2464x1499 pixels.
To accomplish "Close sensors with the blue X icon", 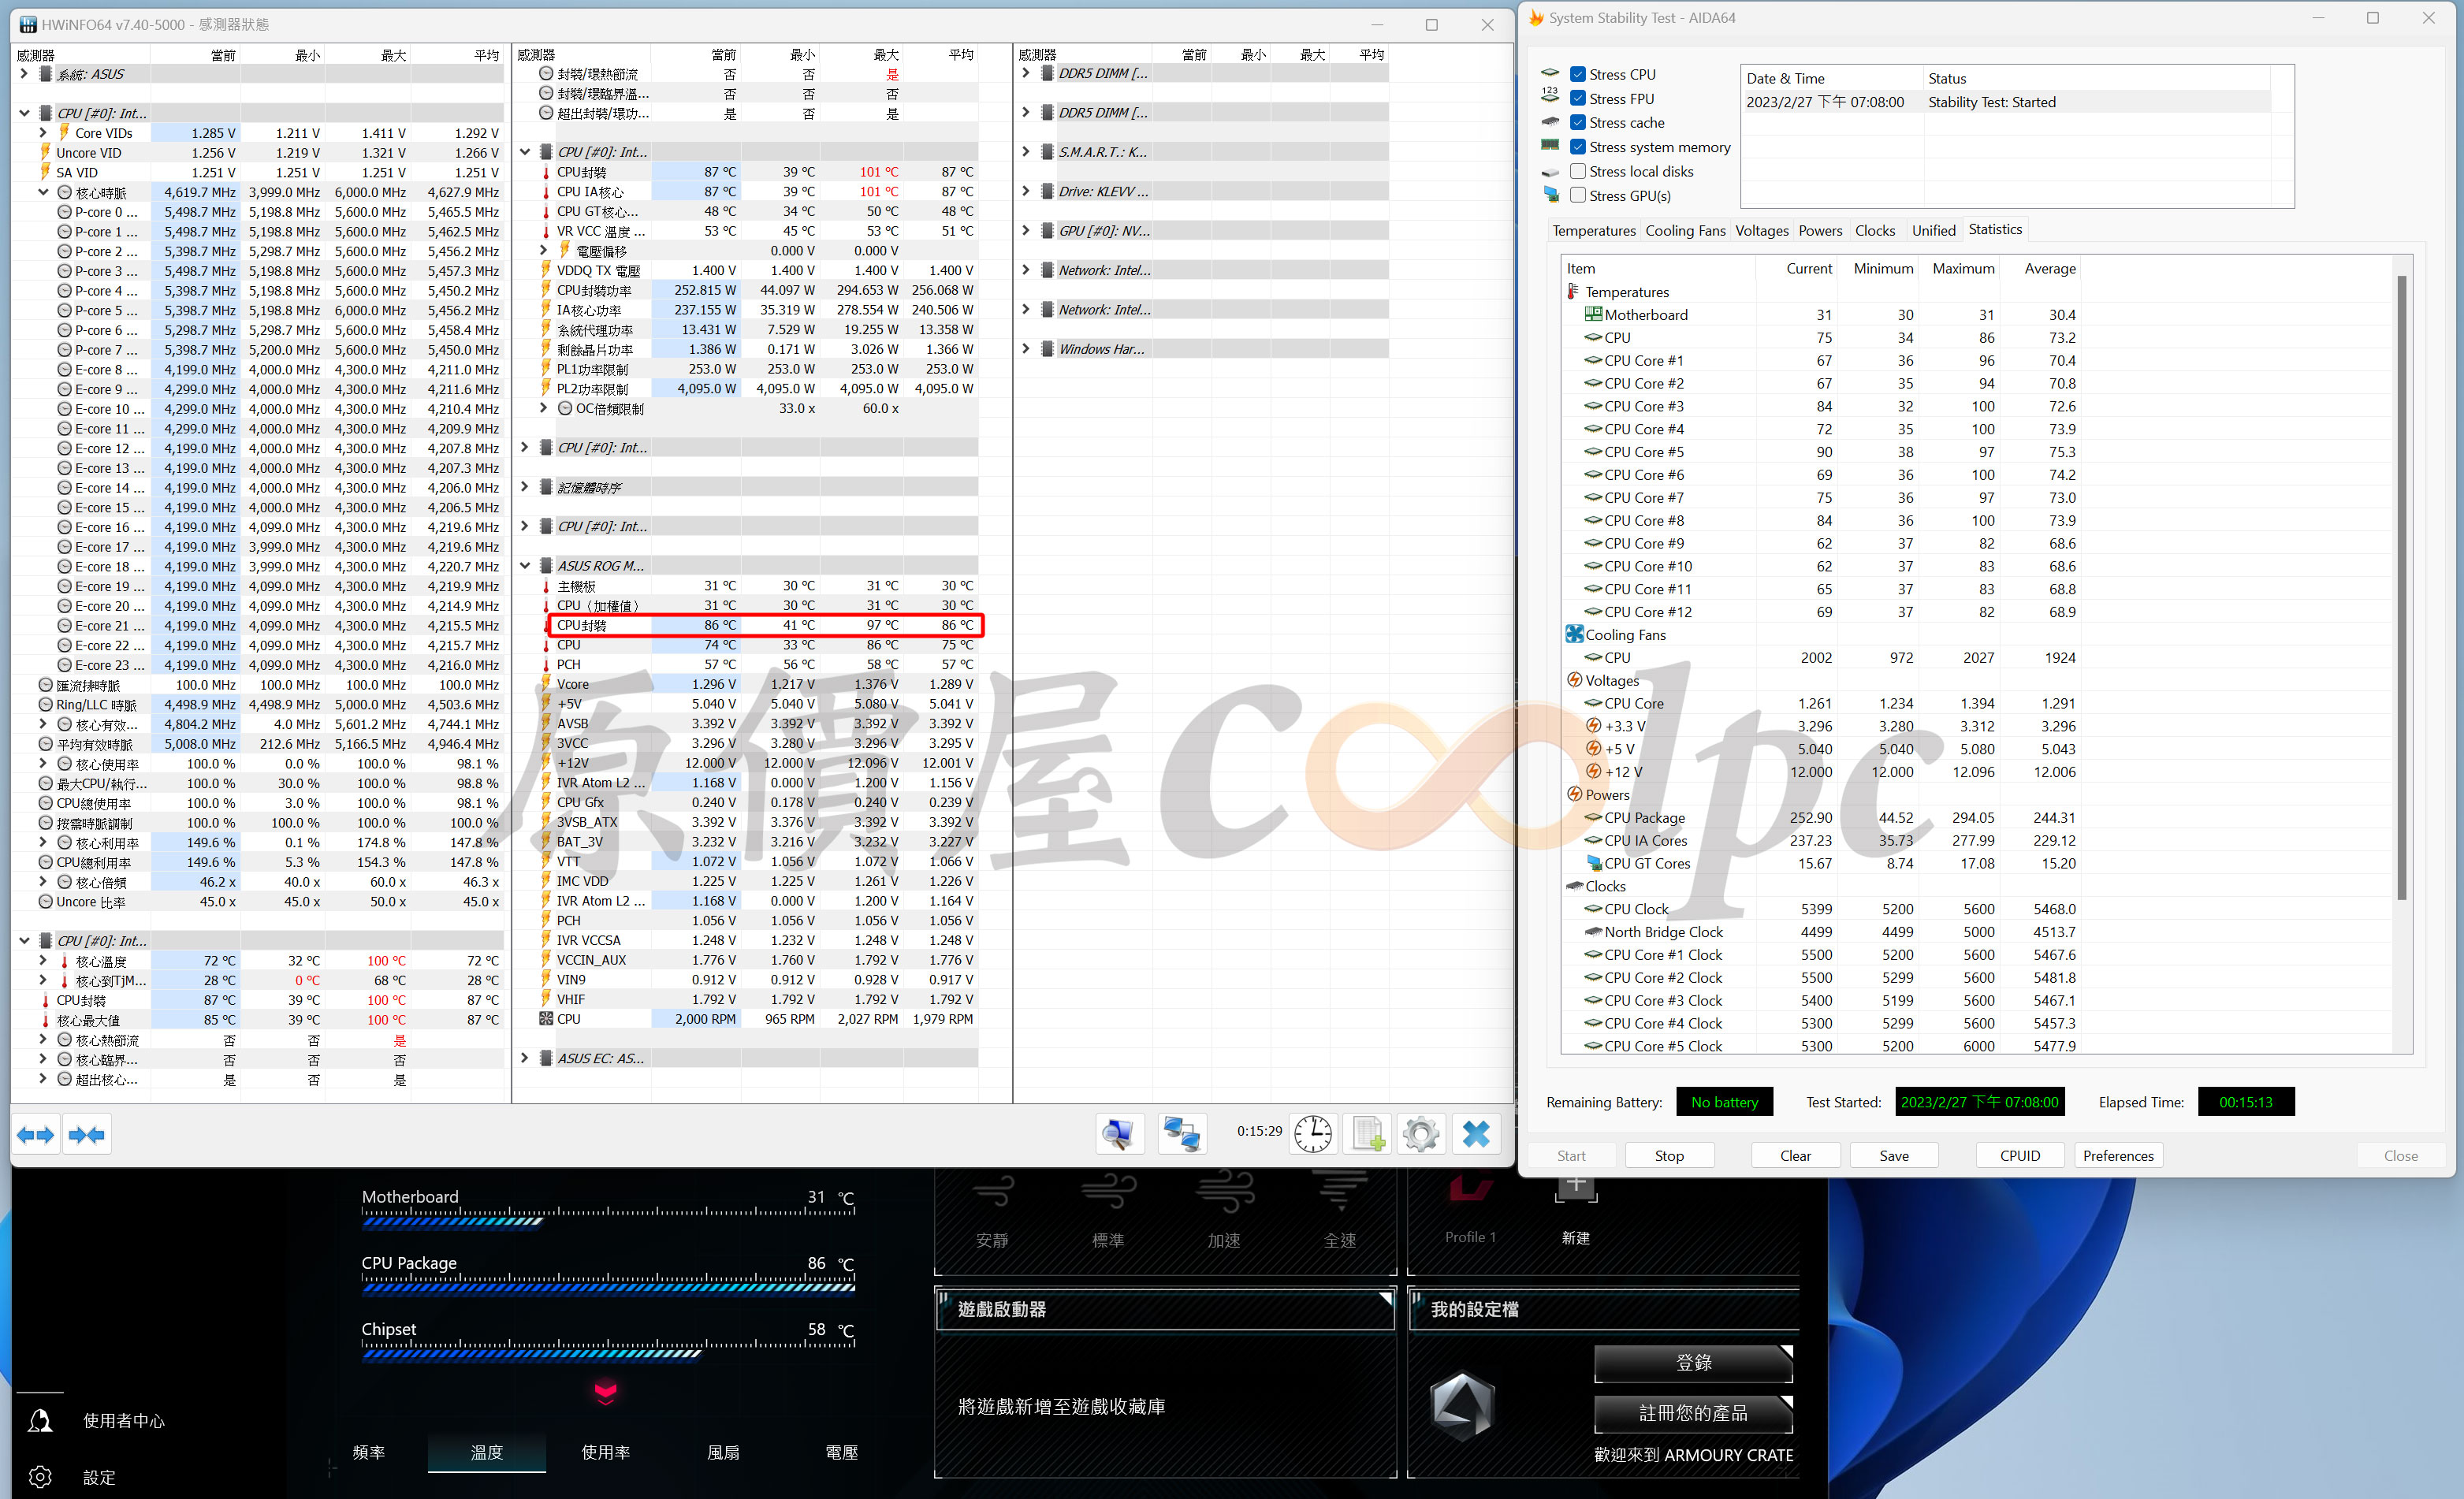I will click(x=1476, y=1134).
